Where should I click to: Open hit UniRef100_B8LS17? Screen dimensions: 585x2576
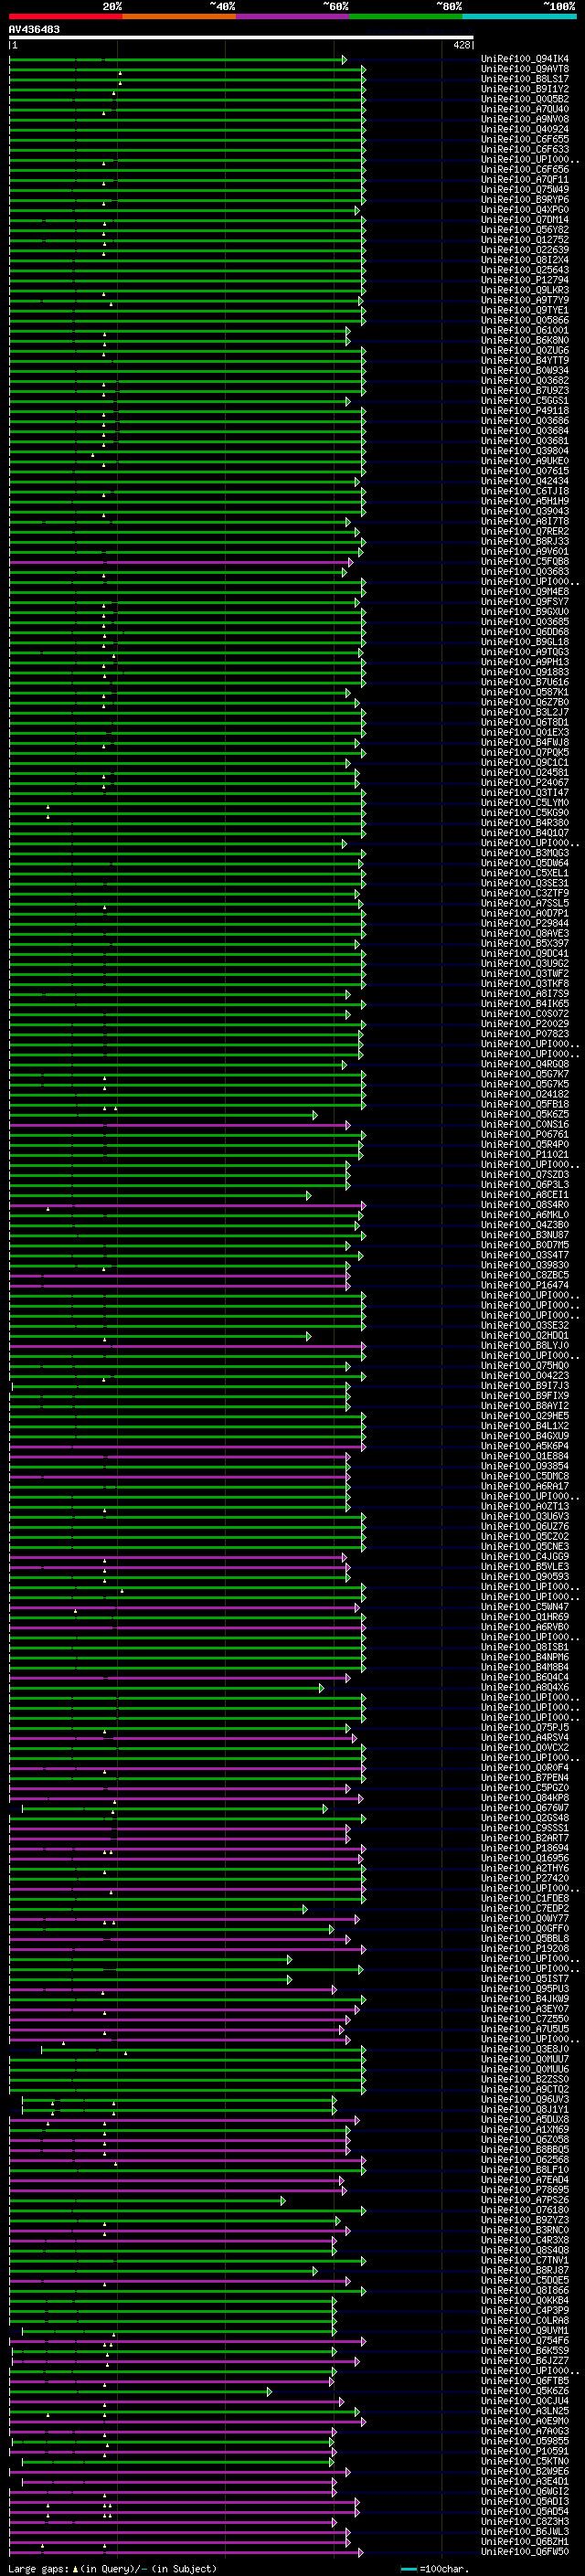click(525, 79)
